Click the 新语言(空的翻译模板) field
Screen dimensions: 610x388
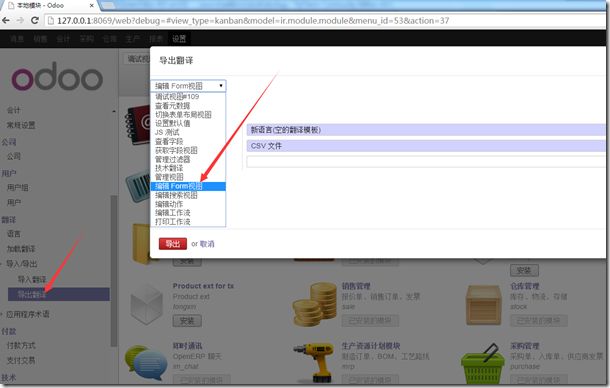tap(426, 130)
